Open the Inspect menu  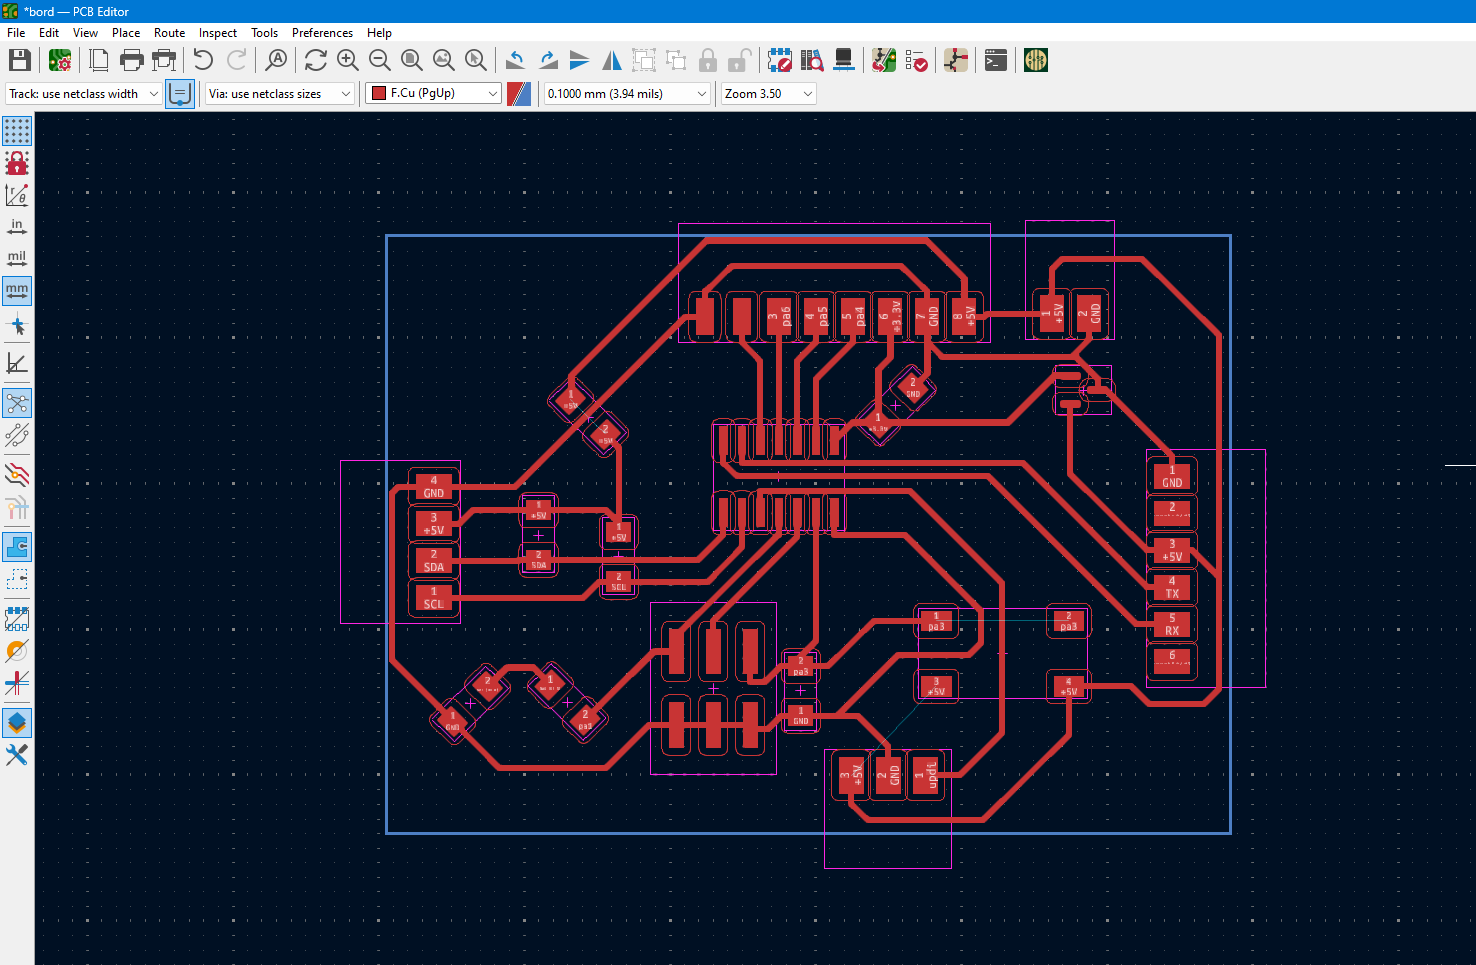[218, 33]
